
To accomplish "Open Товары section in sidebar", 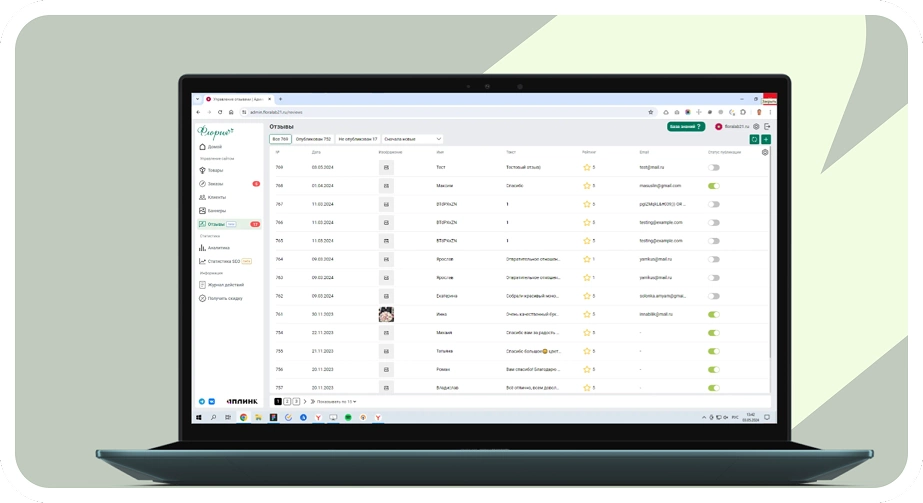I will (x=215, y=170).
